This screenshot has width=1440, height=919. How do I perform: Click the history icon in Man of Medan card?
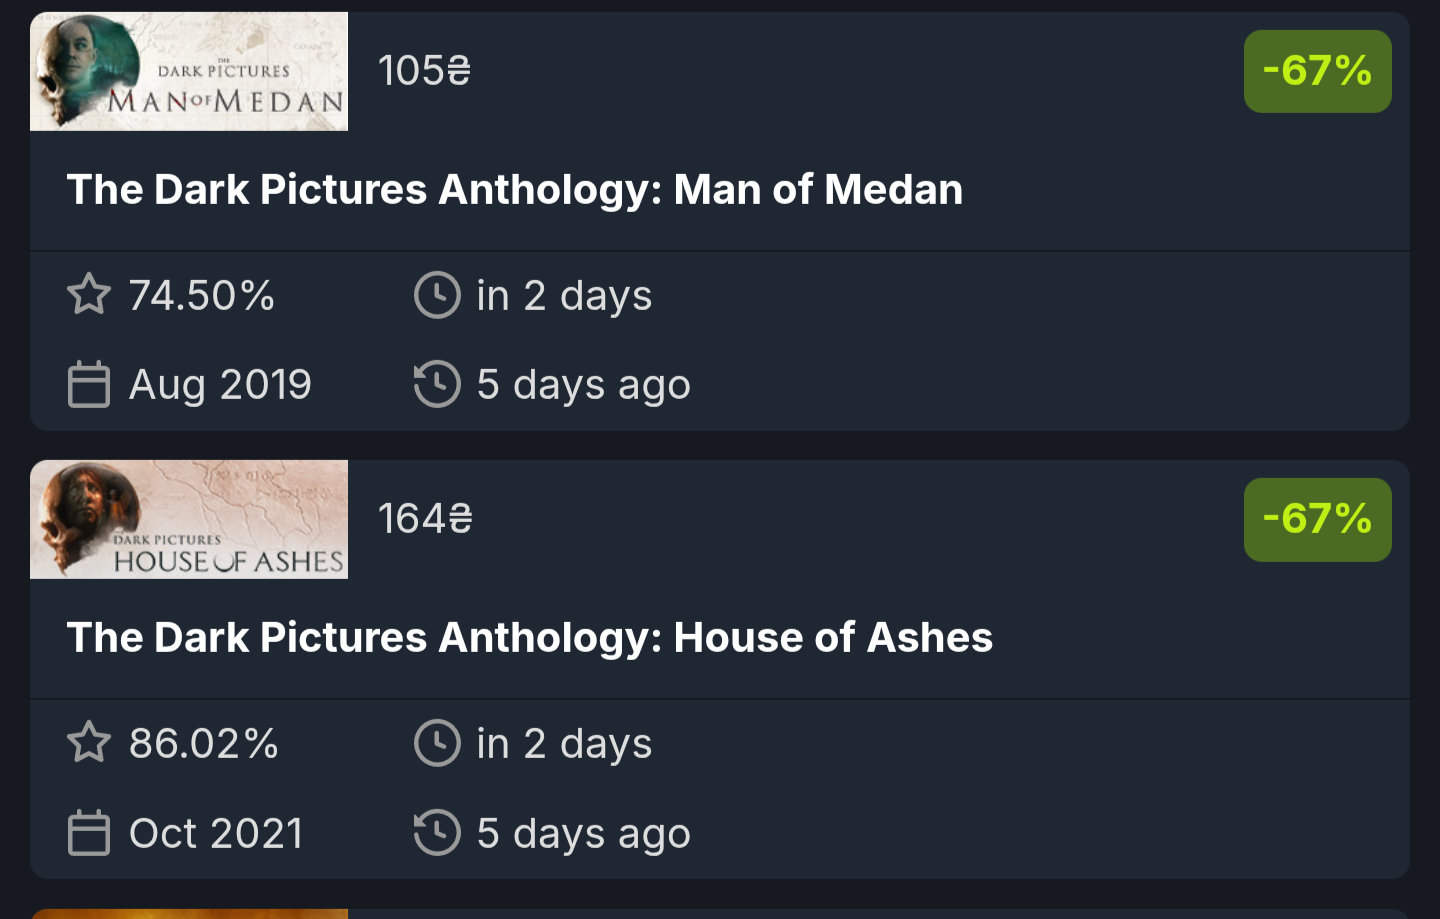437,385
